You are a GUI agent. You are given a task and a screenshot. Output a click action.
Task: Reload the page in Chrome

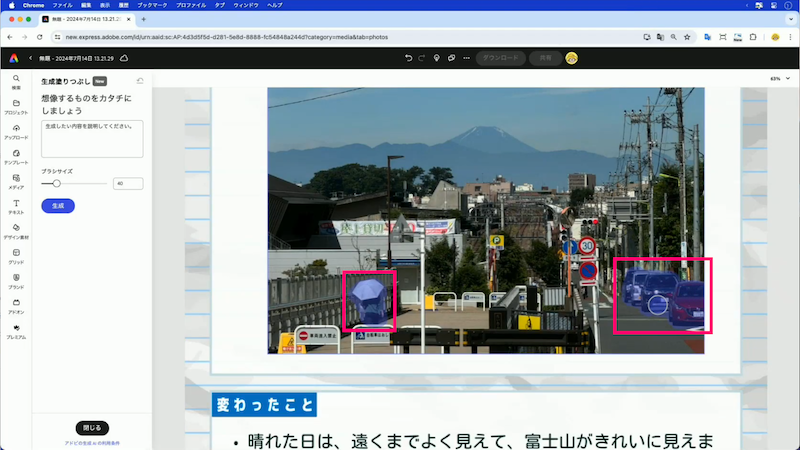click(x=39, y=37)
